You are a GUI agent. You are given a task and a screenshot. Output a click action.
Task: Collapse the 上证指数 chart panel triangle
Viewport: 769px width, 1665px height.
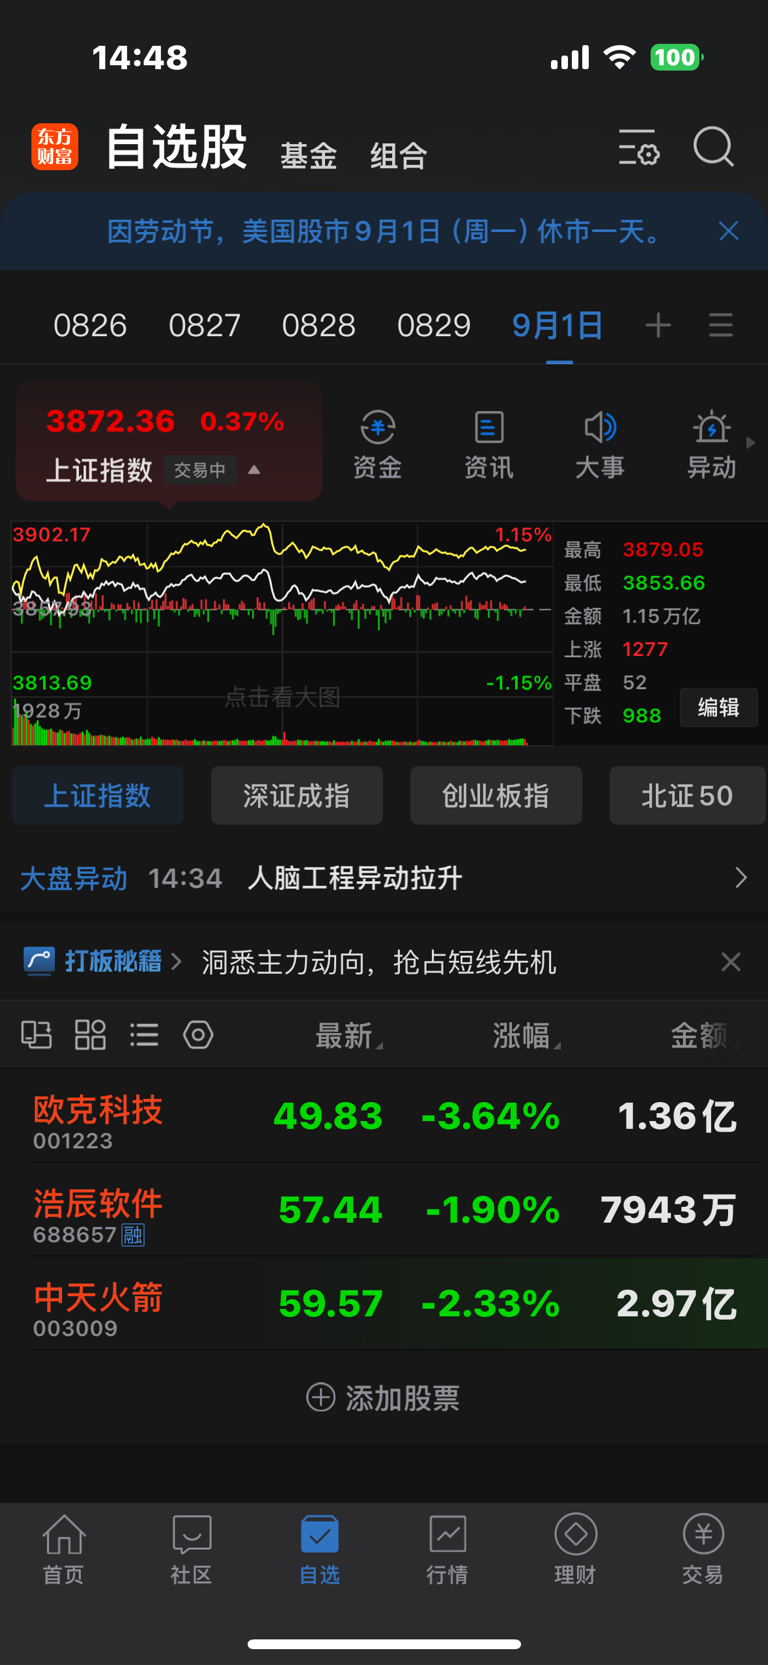254,469
